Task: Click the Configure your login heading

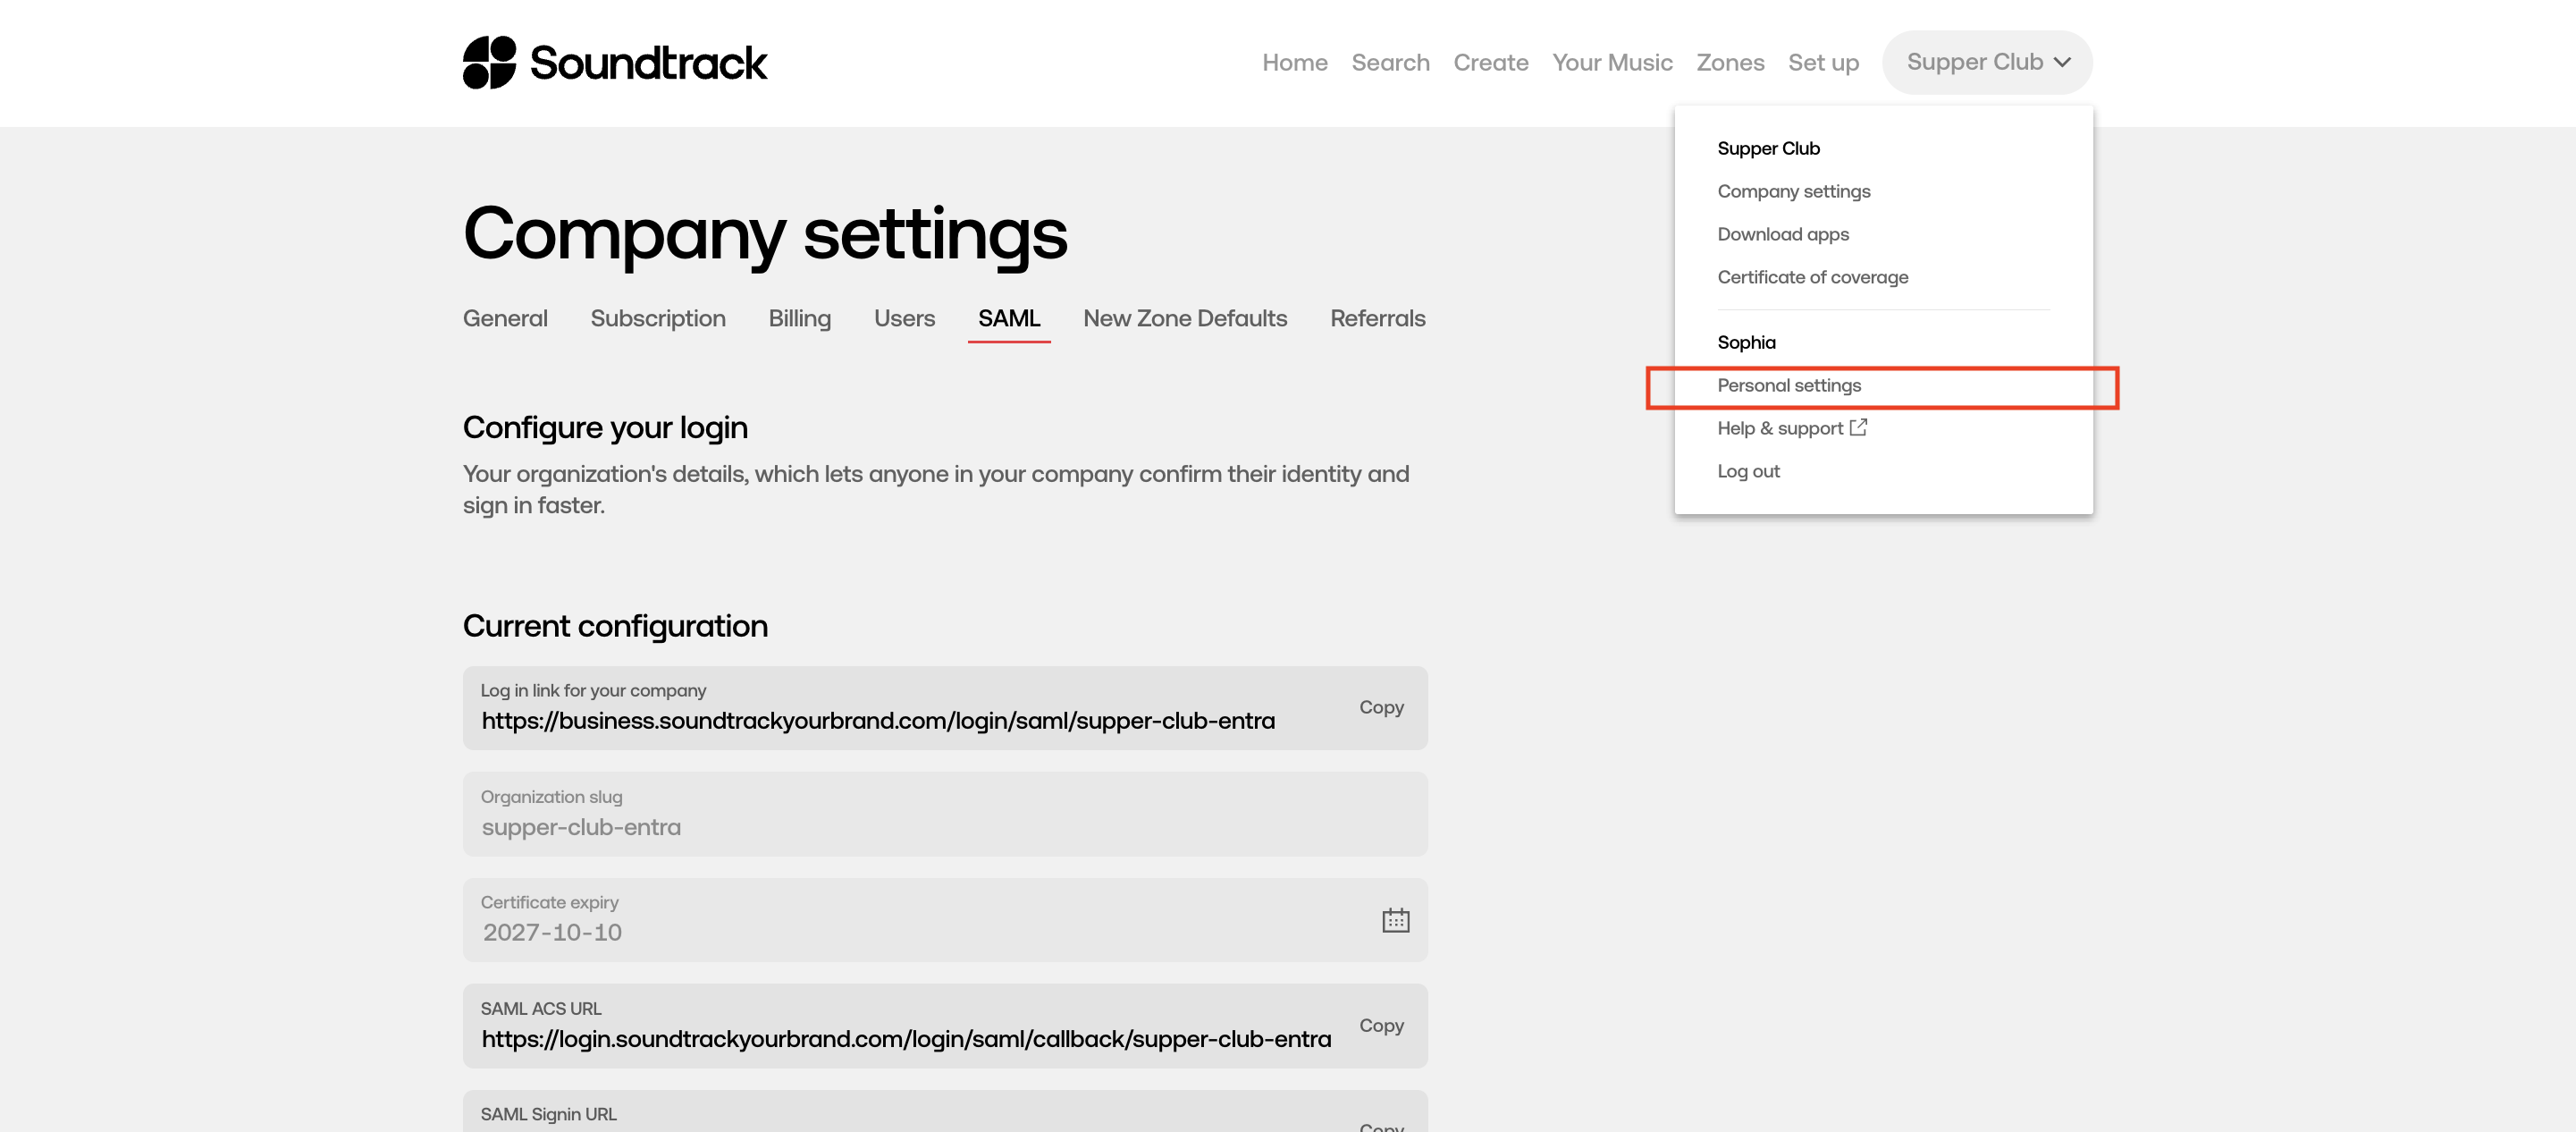Action: pyautogui.click(x=605, y=427)
